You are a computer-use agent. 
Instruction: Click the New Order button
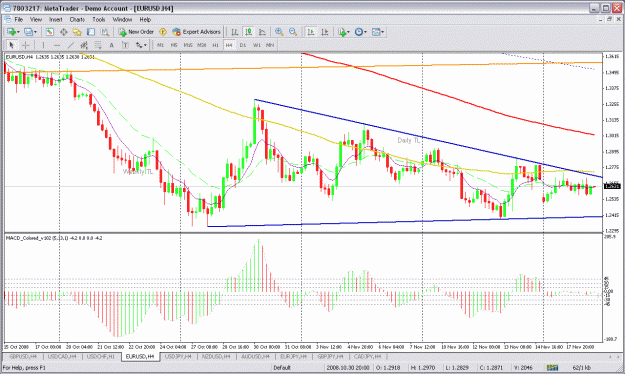click(x=136, y=32)
